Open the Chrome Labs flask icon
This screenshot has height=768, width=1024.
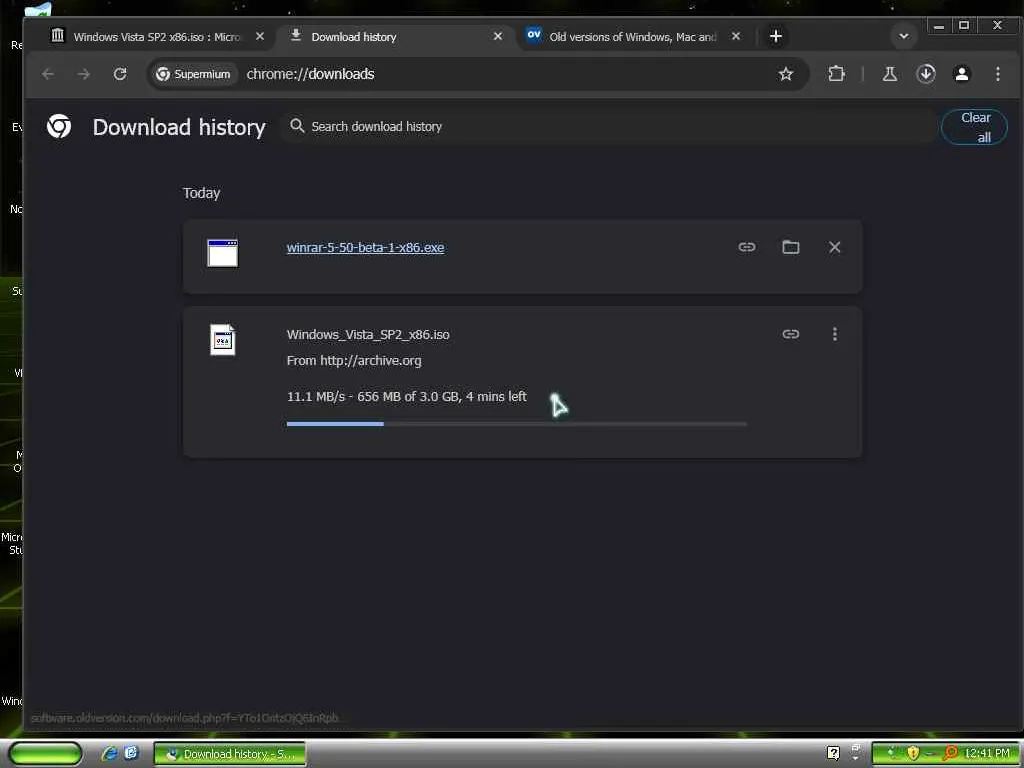point(889,74)
